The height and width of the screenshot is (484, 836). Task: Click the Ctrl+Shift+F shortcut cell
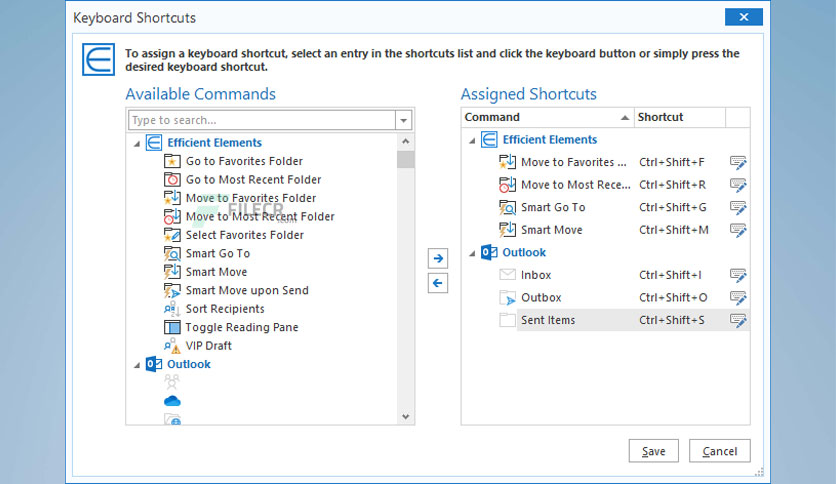[672, 162]
